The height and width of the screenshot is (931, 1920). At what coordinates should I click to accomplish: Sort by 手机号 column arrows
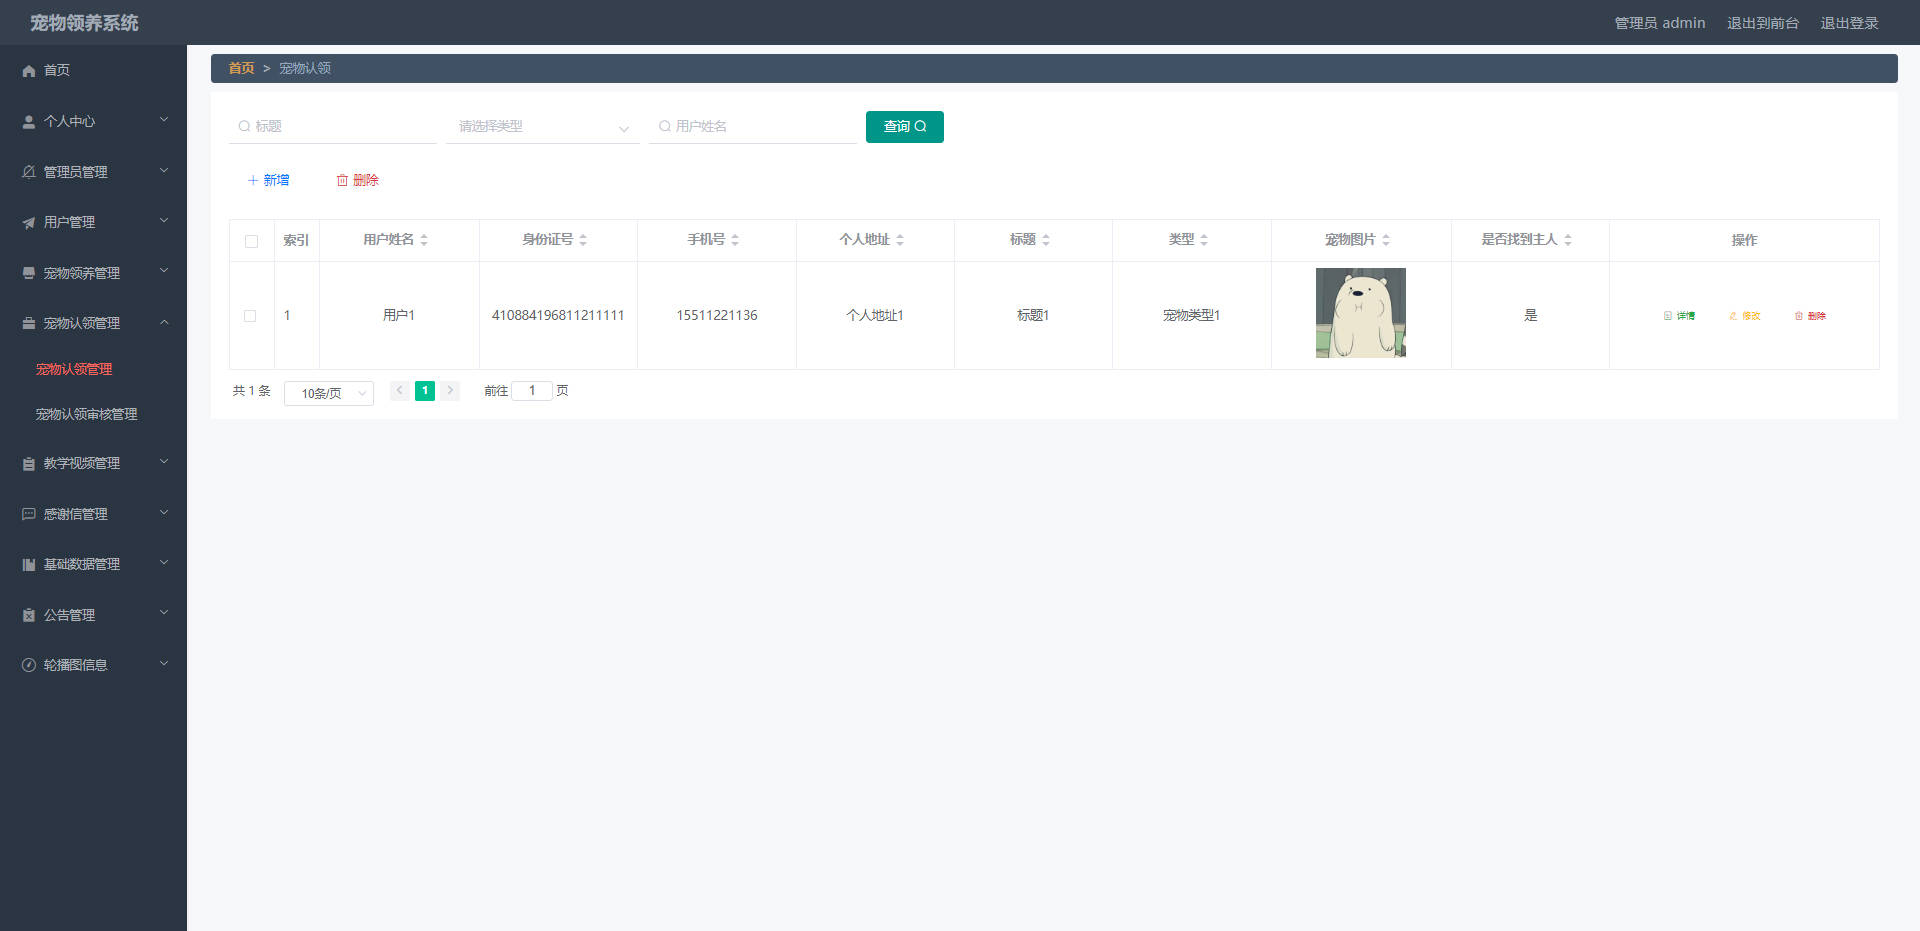[x=735, y=240]
